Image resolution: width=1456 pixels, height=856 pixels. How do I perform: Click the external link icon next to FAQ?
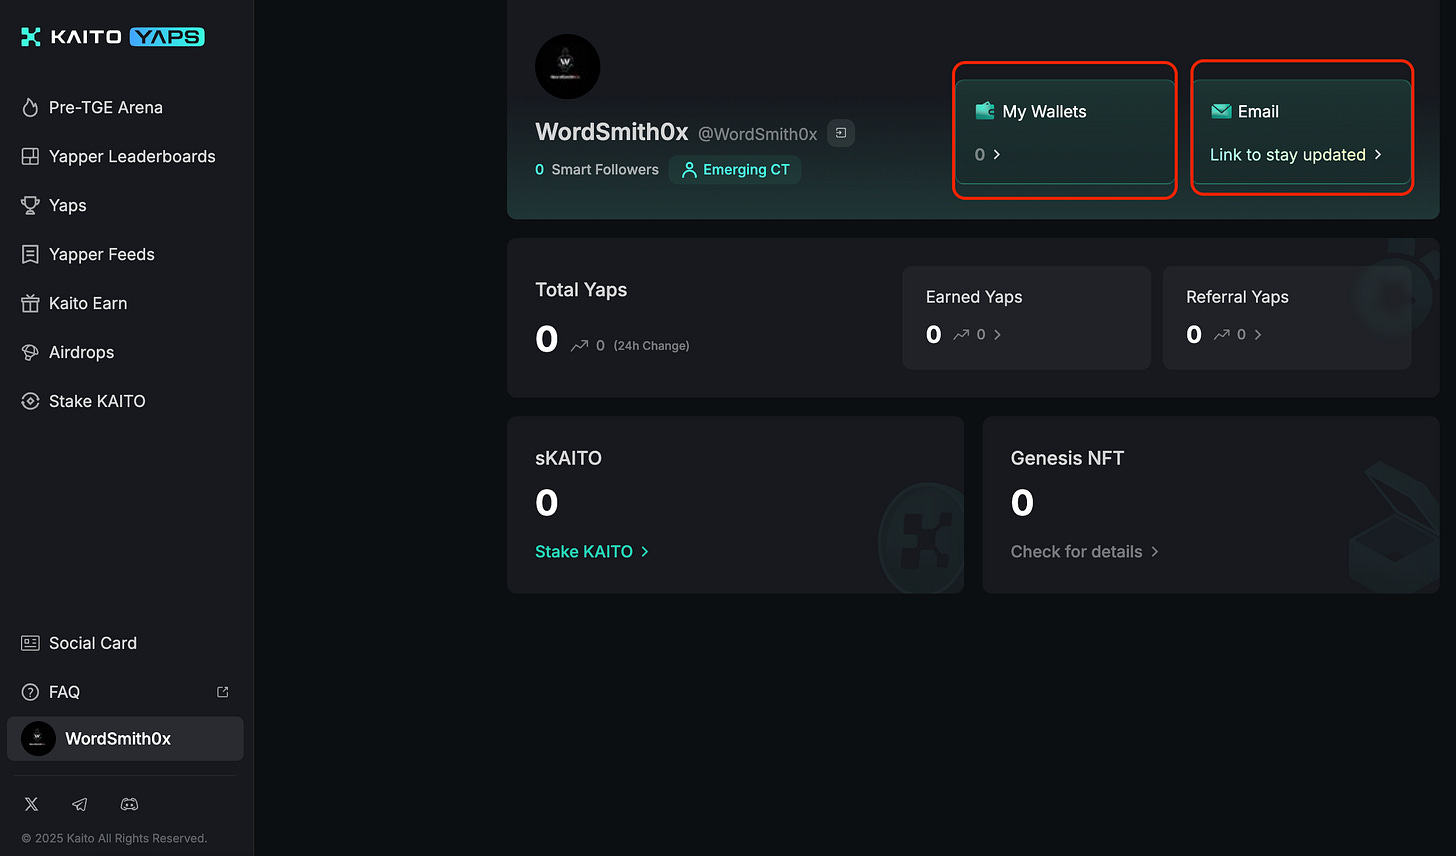click(223, 692)
